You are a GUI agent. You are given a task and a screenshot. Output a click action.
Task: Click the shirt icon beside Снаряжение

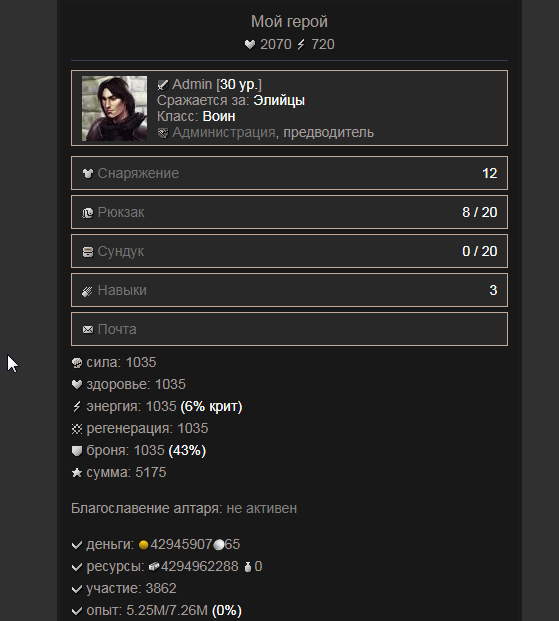pyautogui.click(x=88, y=173)
